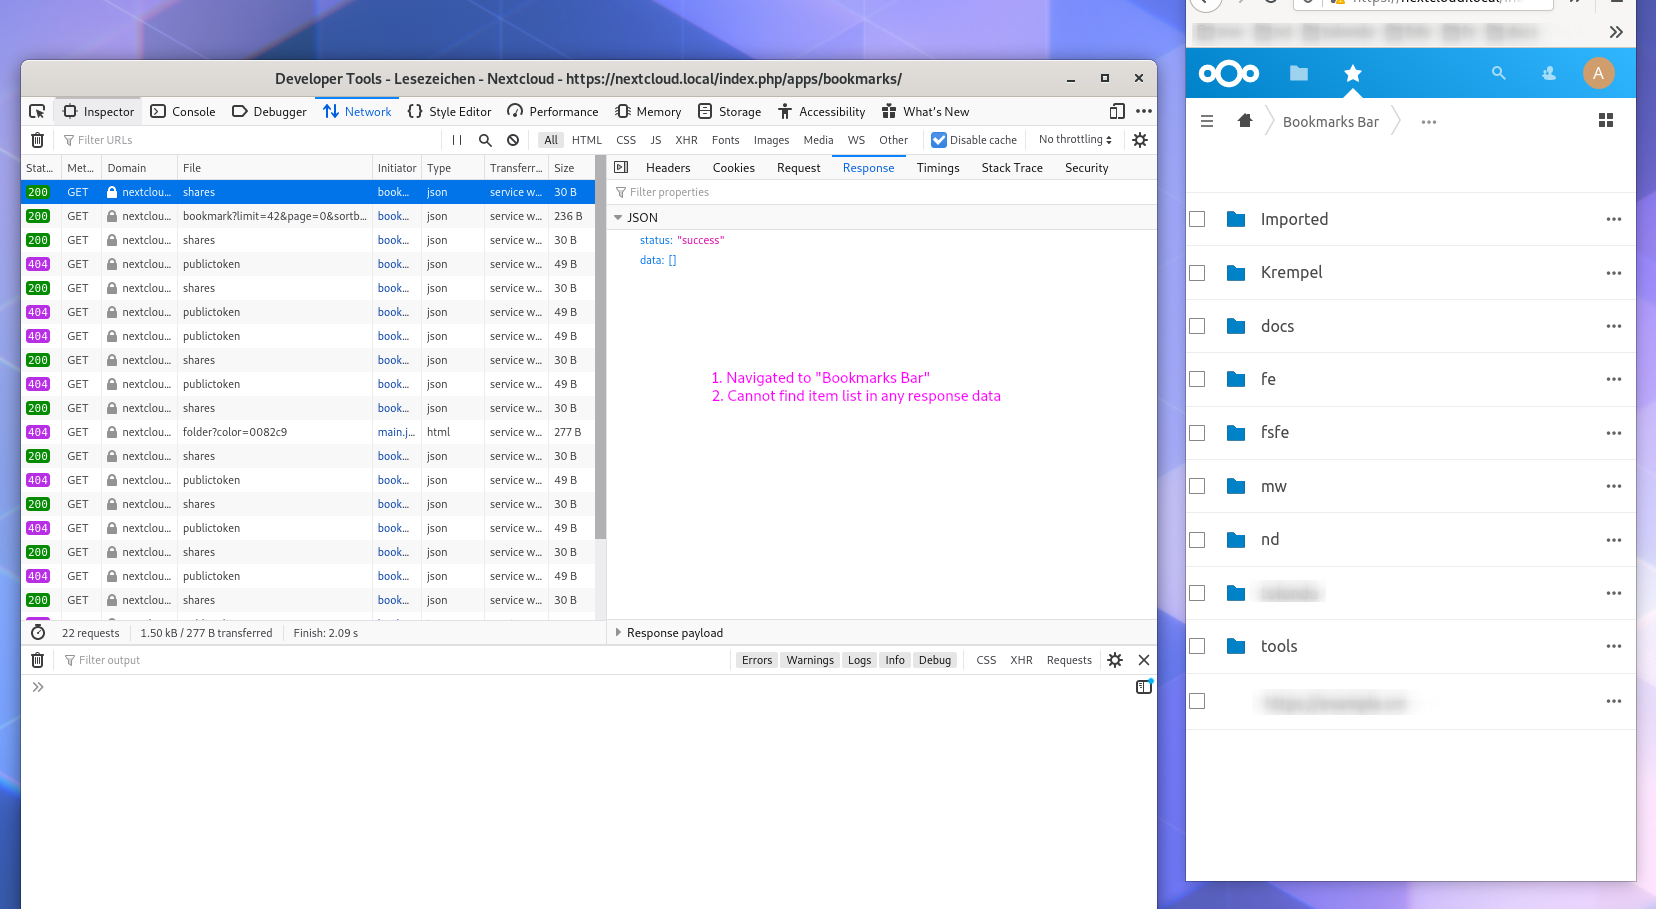Viewport: 1656px width, 909px height.
Task: Toggle the bookmarks navigation hamburger menu
Action: [1207, 121]
